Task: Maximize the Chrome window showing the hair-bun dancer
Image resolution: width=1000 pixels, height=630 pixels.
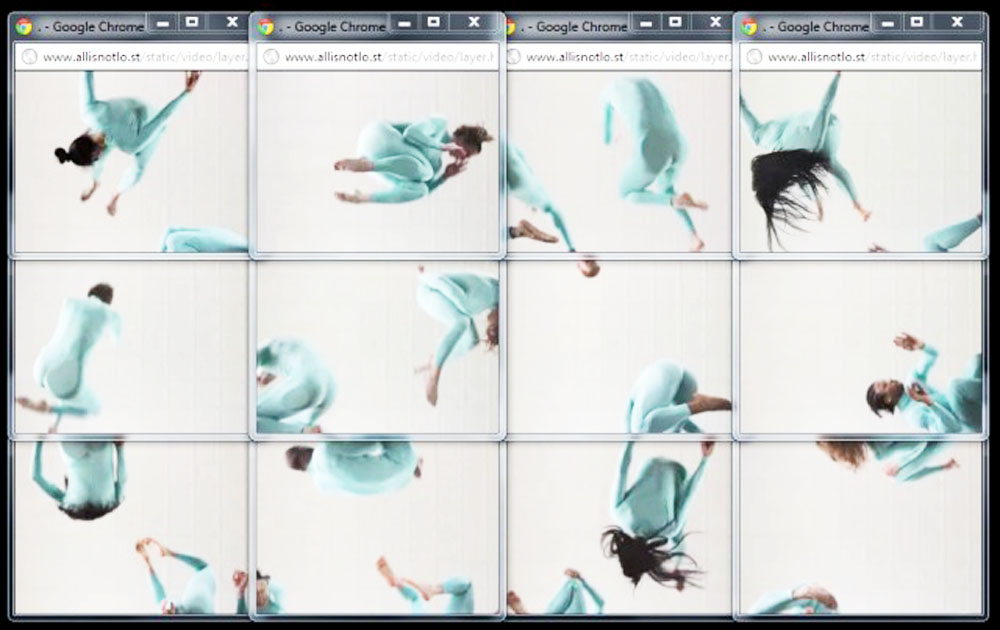Action: coord(192,23)
